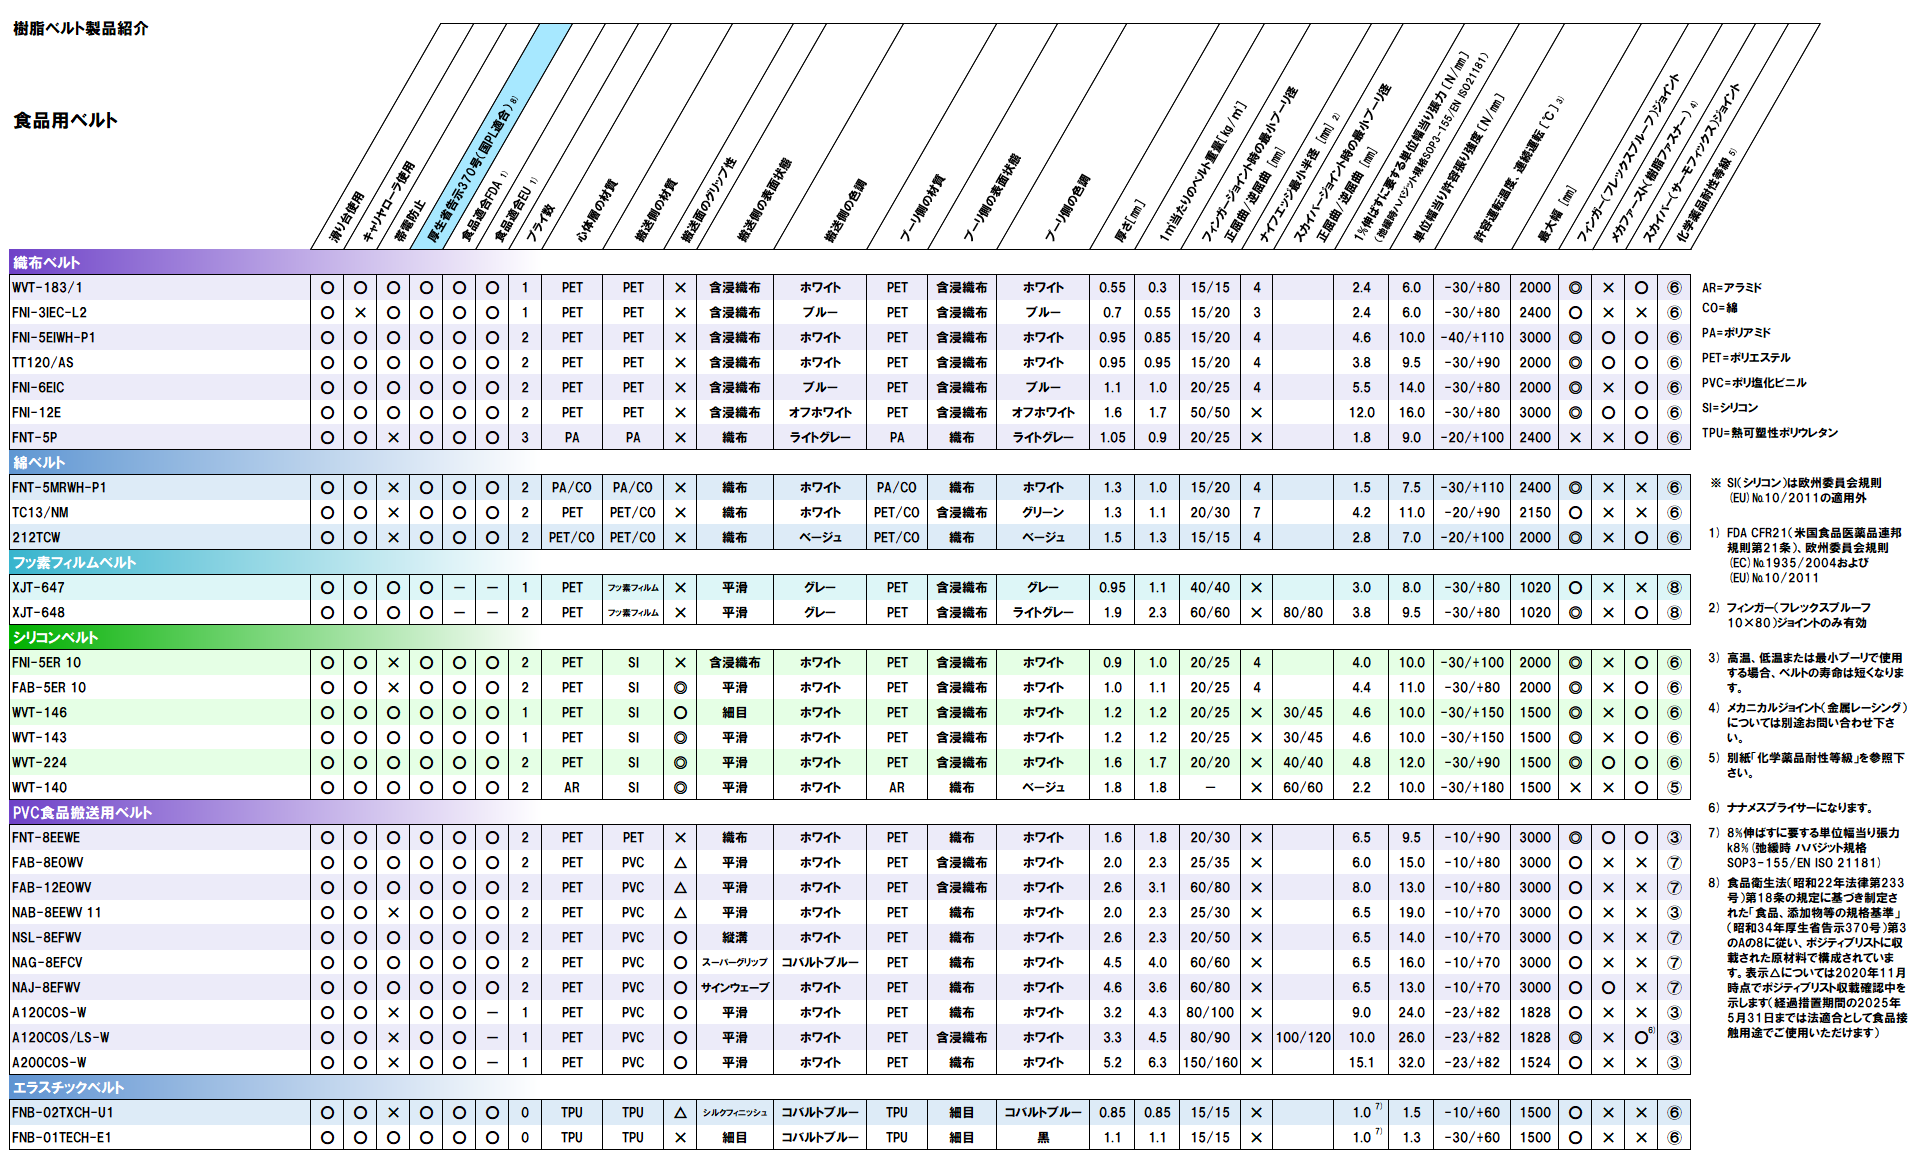This screenshot has height=1159, width=1911.
Task: Select product name WVT-143
Action: click(40, 737)
